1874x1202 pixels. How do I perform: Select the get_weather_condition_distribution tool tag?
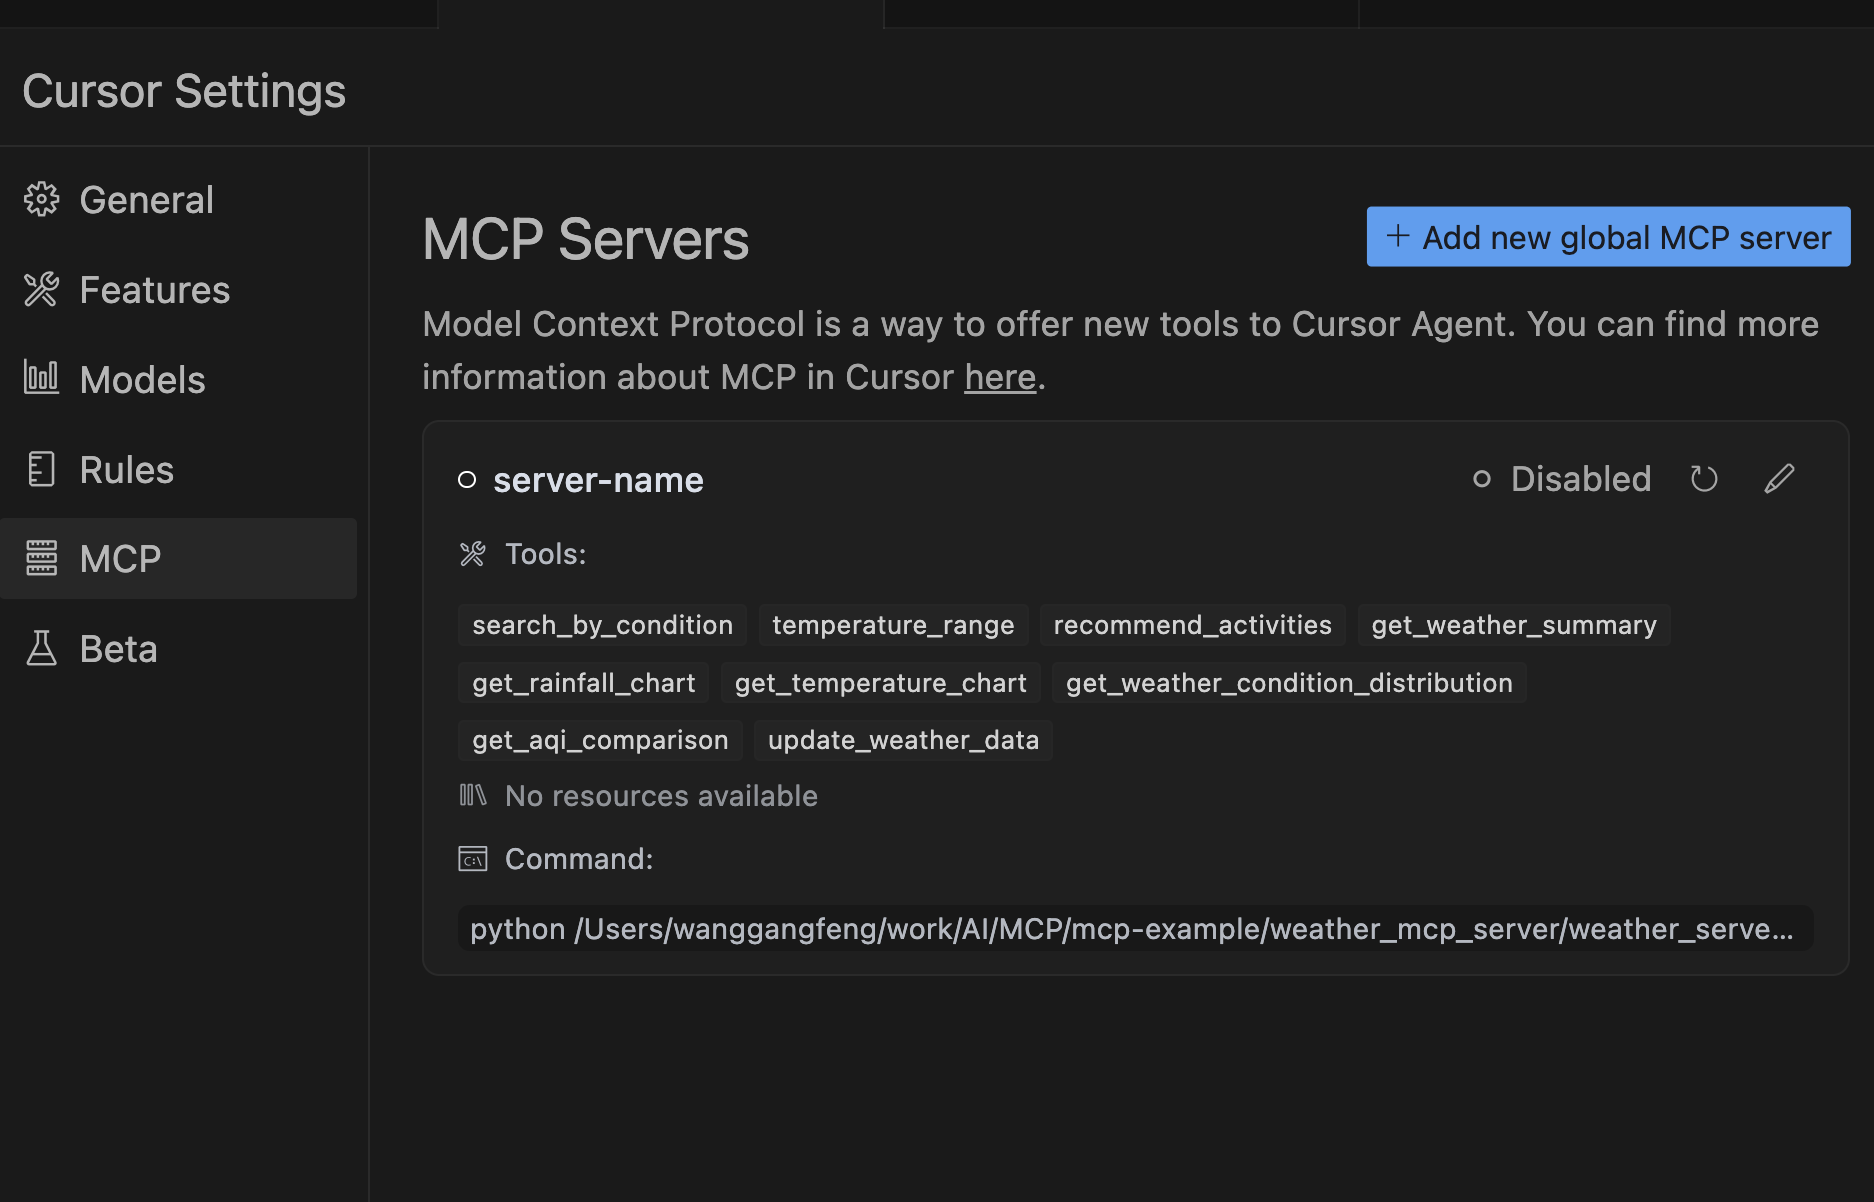[1289, 683]
